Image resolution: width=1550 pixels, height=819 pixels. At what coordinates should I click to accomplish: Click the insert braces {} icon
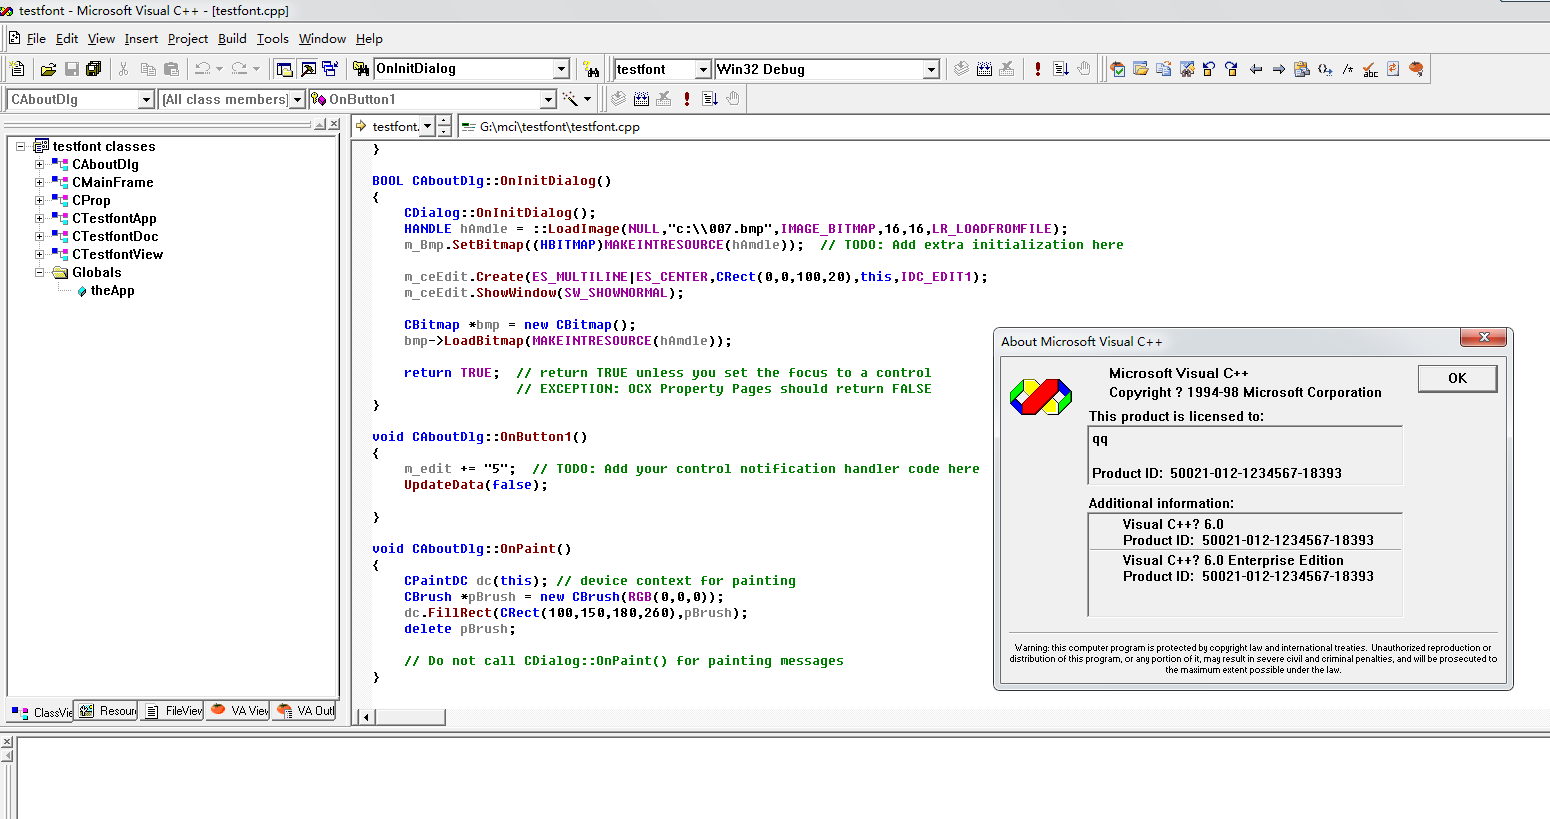[x=1325, y=69]
